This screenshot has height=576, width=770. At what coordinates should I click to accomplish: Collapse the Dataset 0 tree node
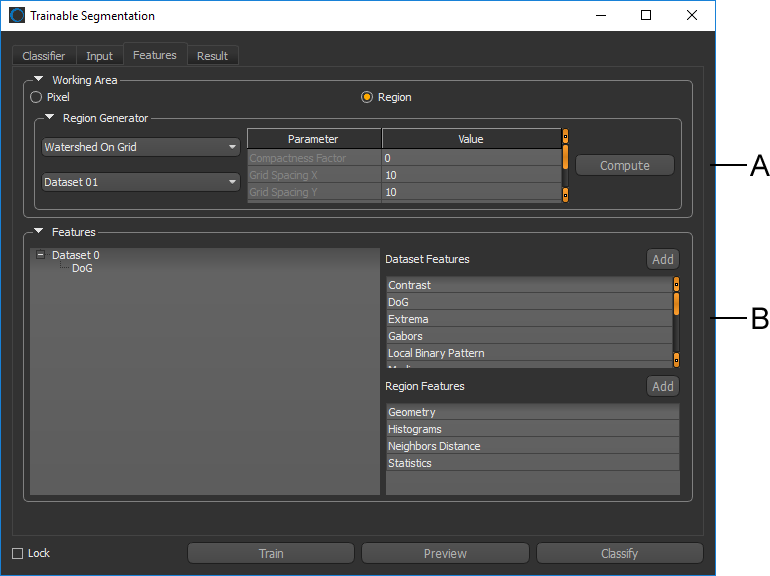40,255
